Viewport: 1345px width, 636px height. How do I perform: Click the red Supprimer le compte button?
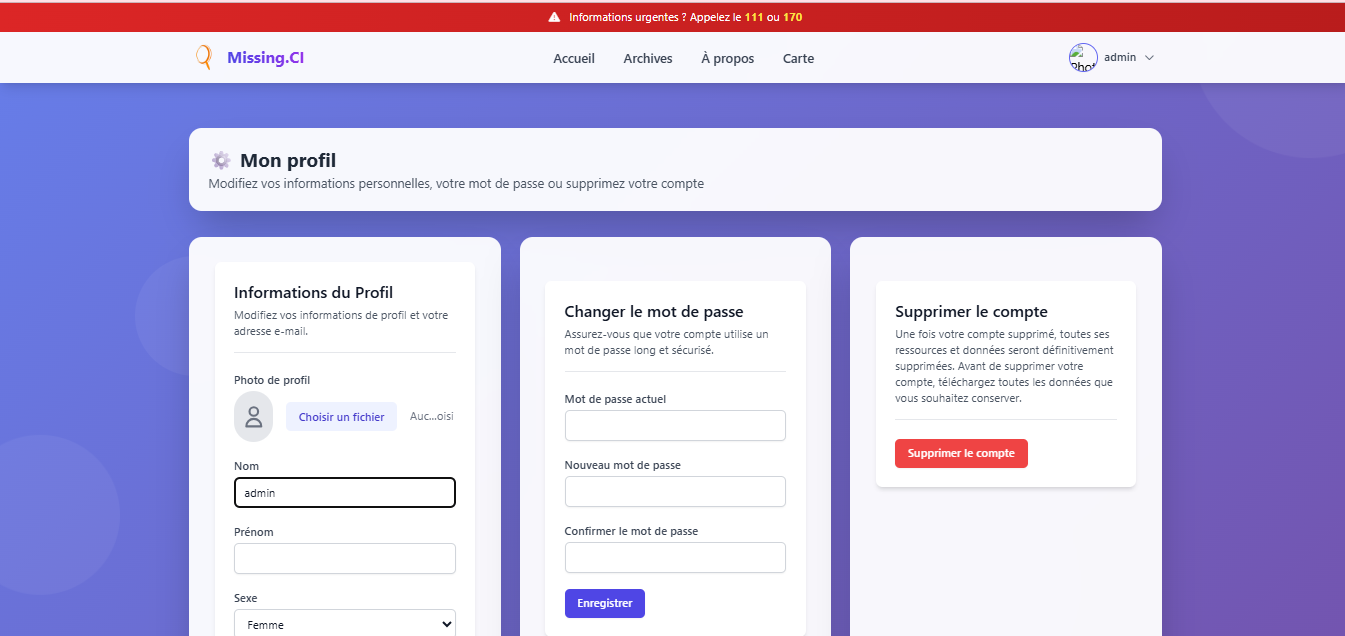(961, 453)
